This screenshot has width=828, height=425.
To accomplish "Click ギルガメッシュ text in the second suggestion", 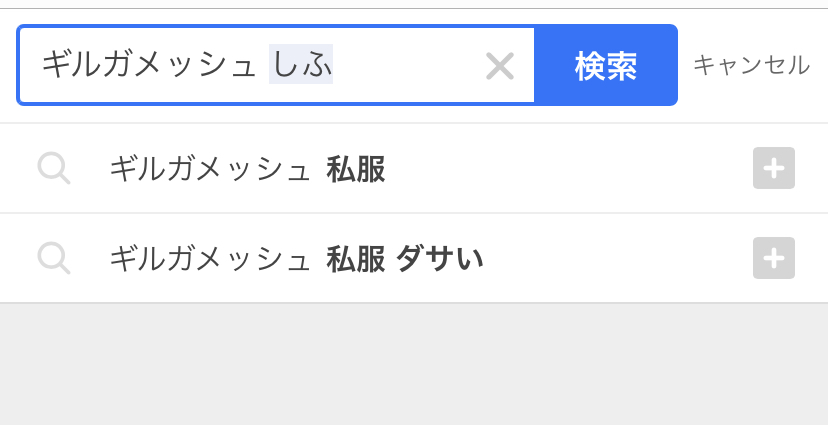I will (x=210, y=259).
